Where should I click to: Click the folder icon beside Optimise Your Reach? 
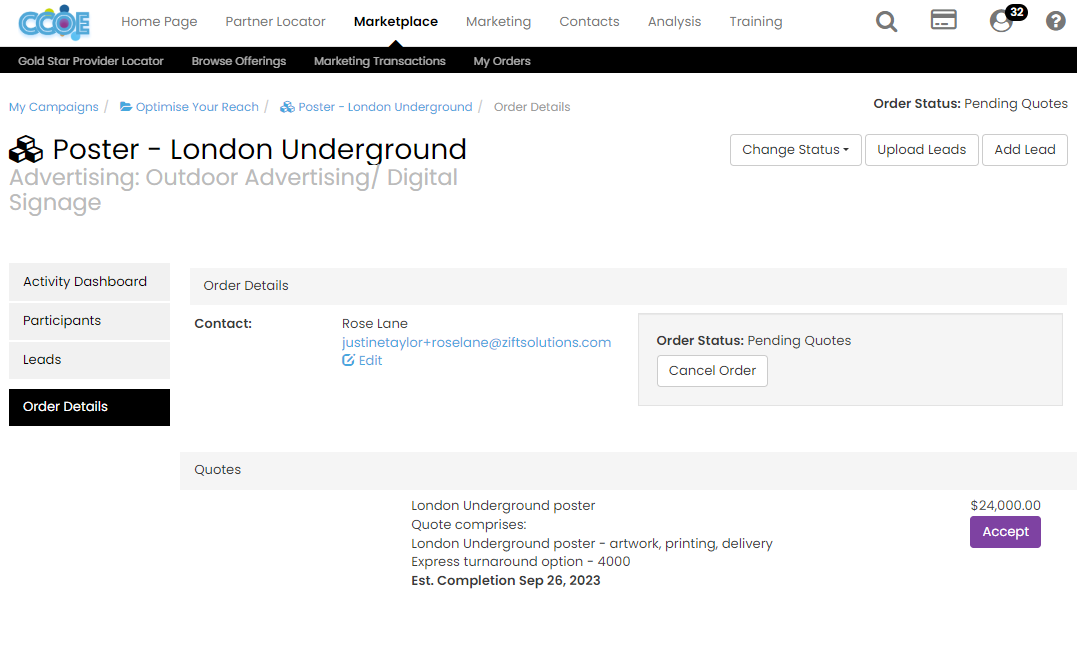click(x=126, y=107)
